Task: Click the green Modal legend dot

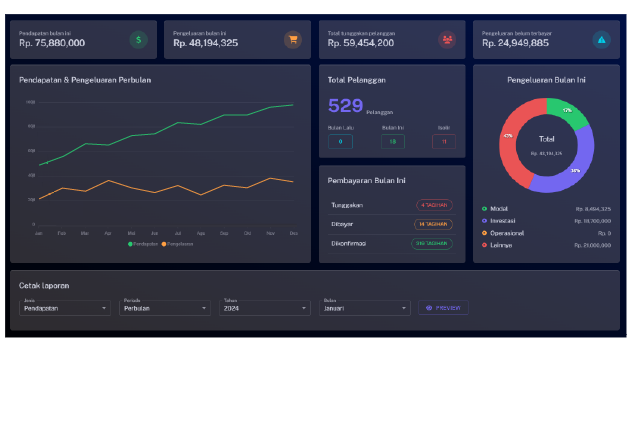Action: [x=485, y=209]
